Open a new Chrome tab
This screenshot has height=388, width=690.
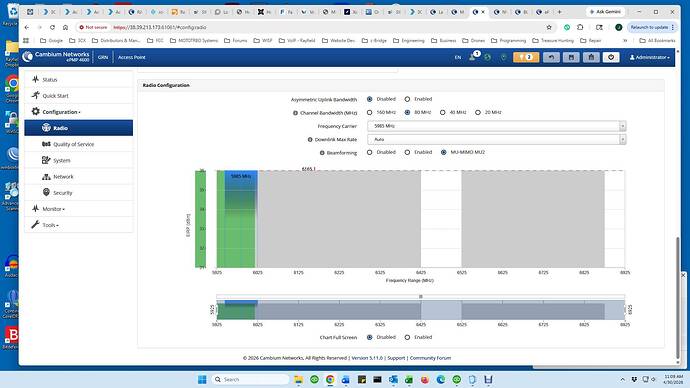(559, 12)
